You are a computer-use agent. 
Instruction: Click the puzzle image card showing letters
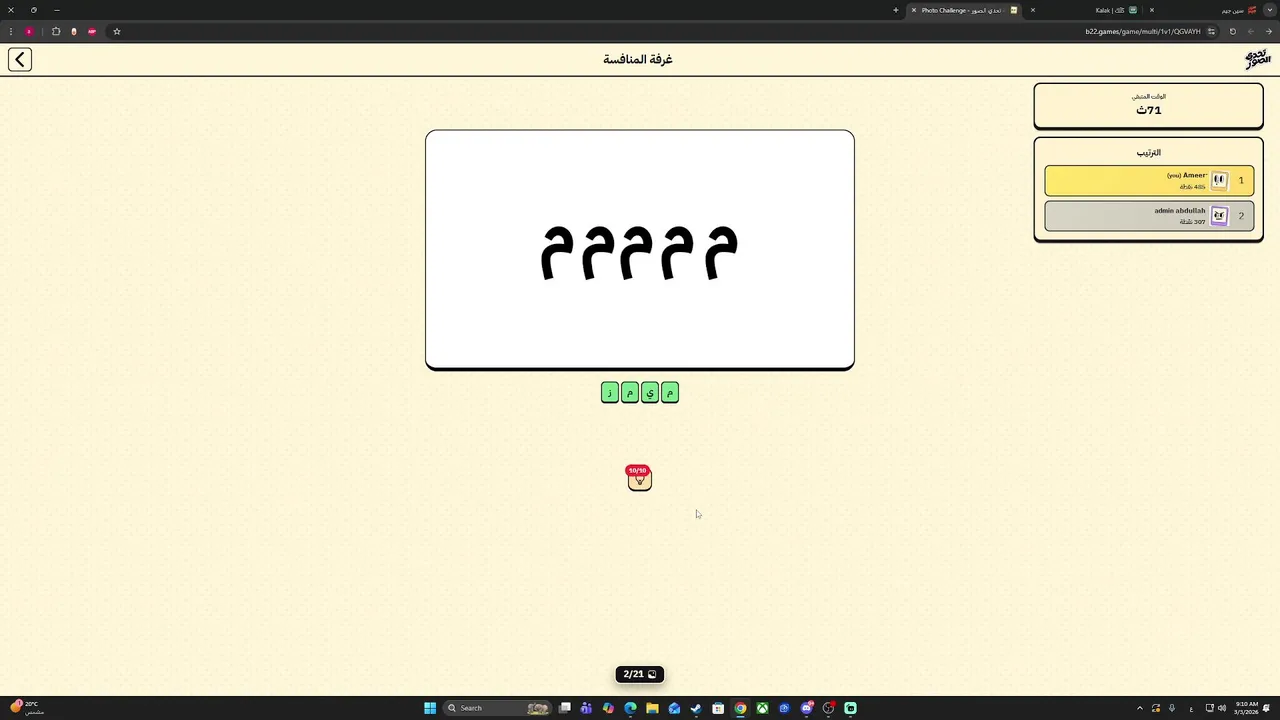click(x=640, y=250)
